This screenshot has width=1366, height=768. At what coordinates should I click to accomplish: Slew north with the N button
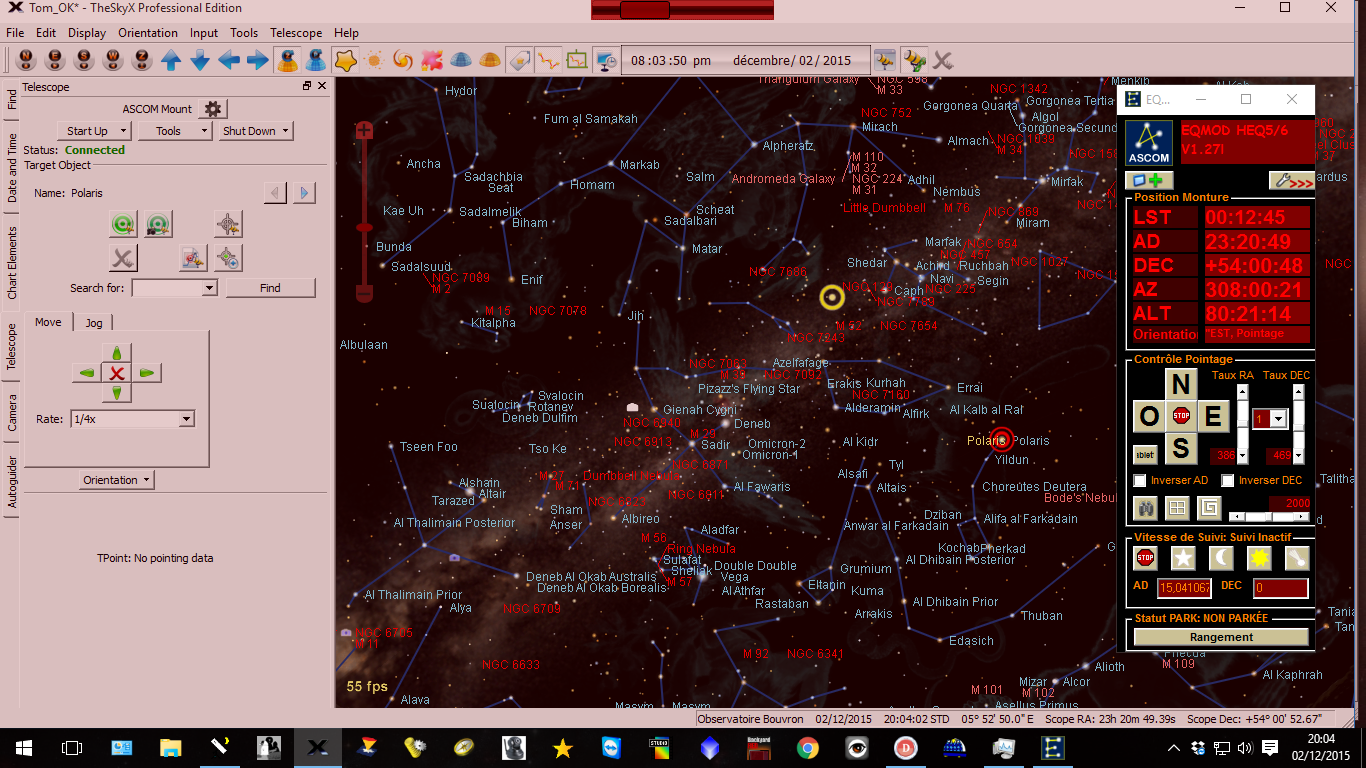pyautogui.click(x=1181, y=384)
